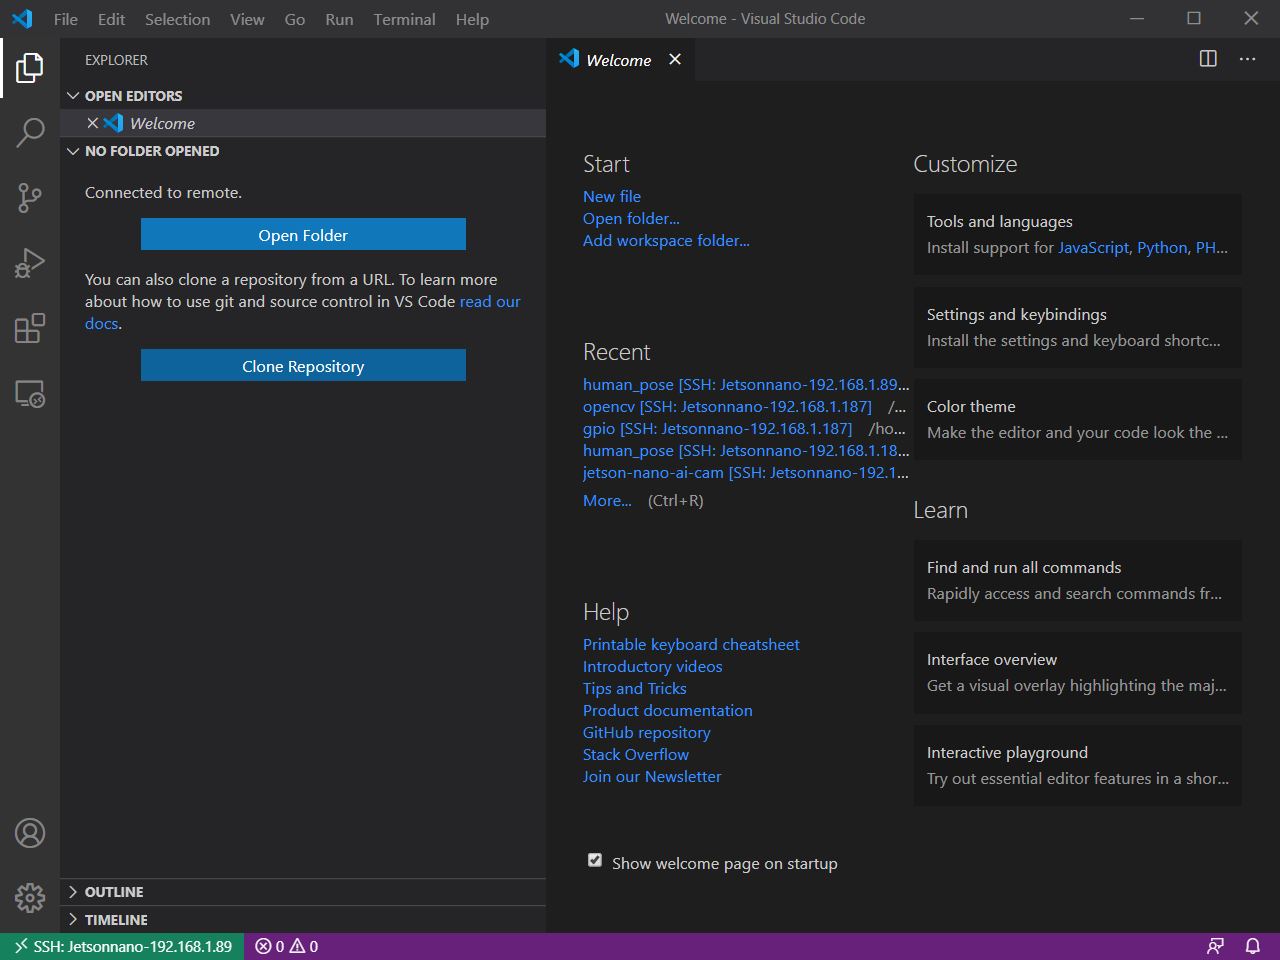Click the New file link
Screen dimensions: 1280x960
612,196
